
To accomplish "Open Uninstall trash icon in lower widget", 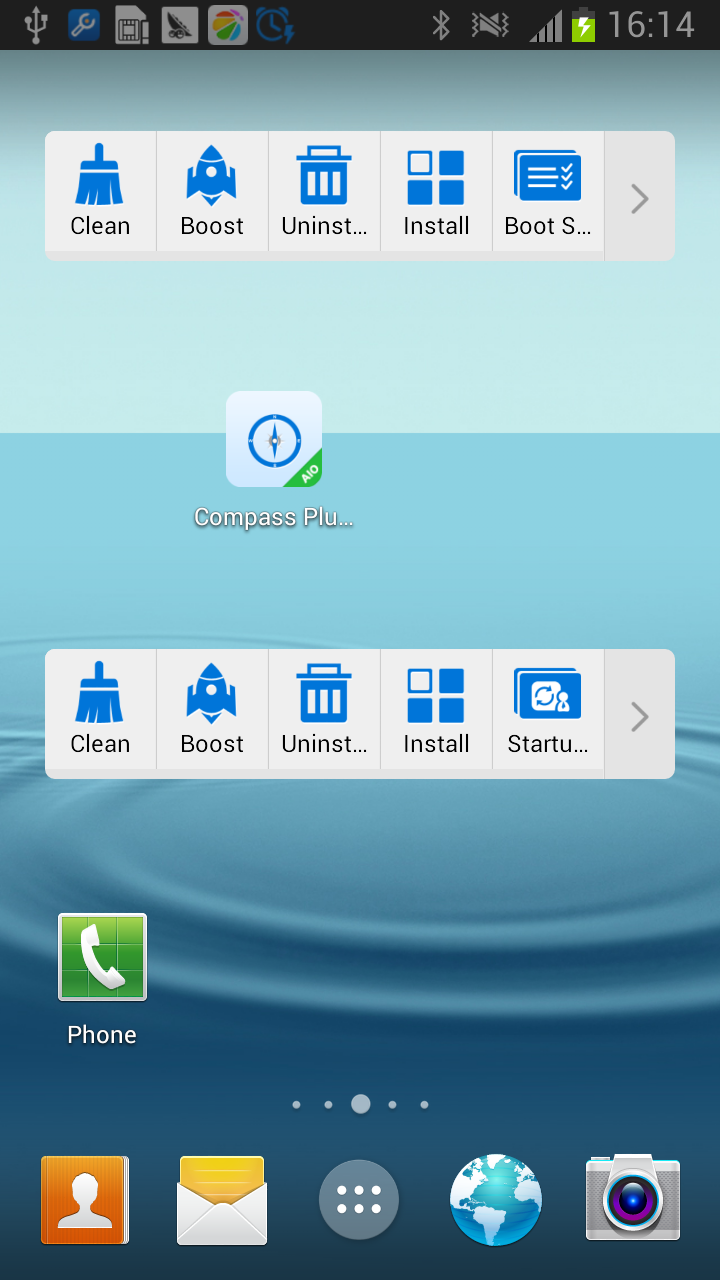I will (324, 709).
